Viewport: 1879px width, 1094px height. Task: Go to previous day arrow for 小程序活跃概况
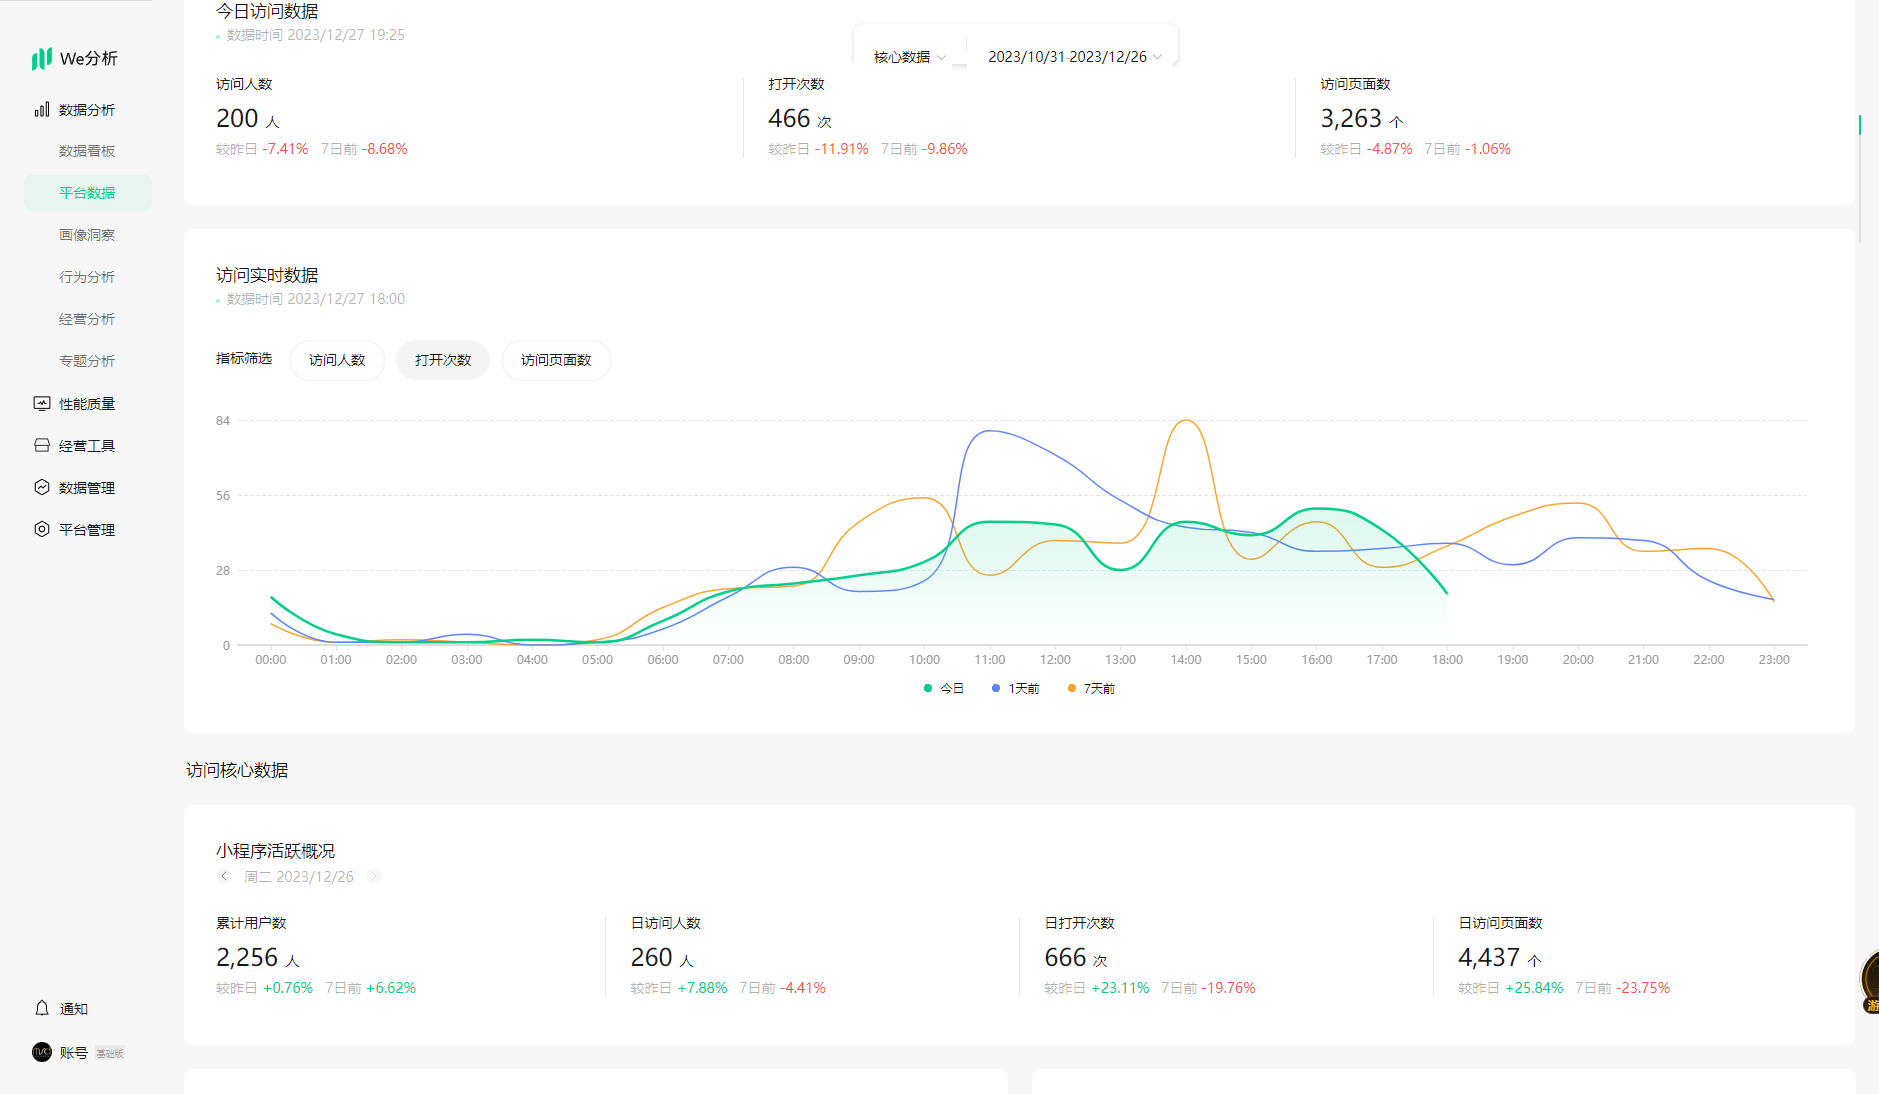click(224, 876)
